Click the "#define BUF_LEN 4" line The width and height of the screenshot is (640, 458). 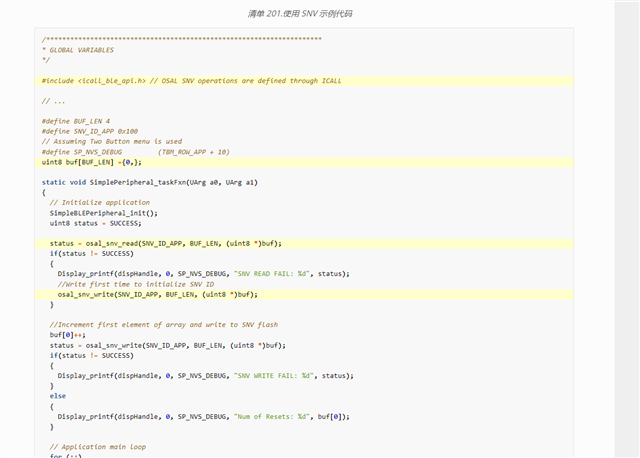[x=76, y=121]
